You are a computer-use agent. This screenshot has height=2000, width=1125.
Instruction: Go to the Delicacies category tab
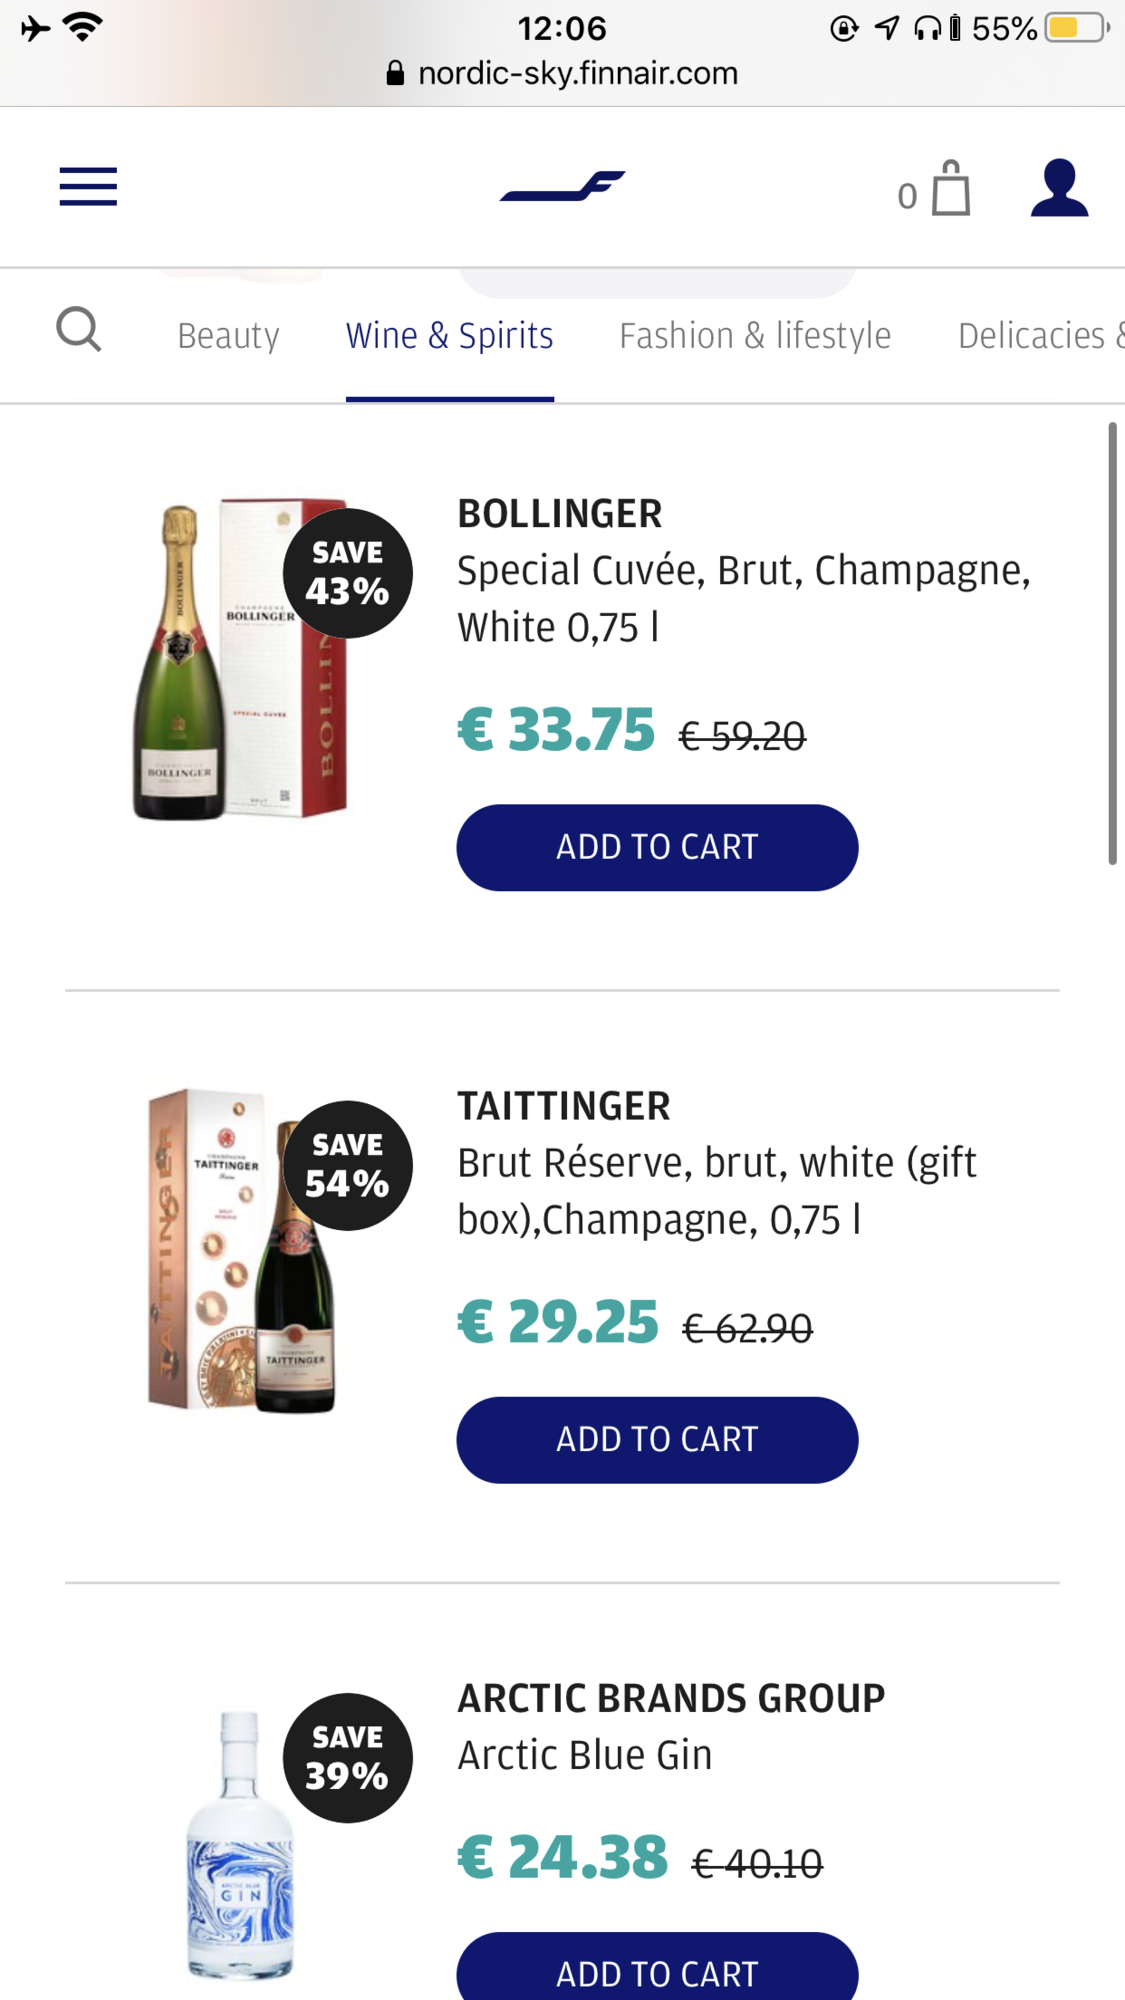click(x=1040, y=336)
